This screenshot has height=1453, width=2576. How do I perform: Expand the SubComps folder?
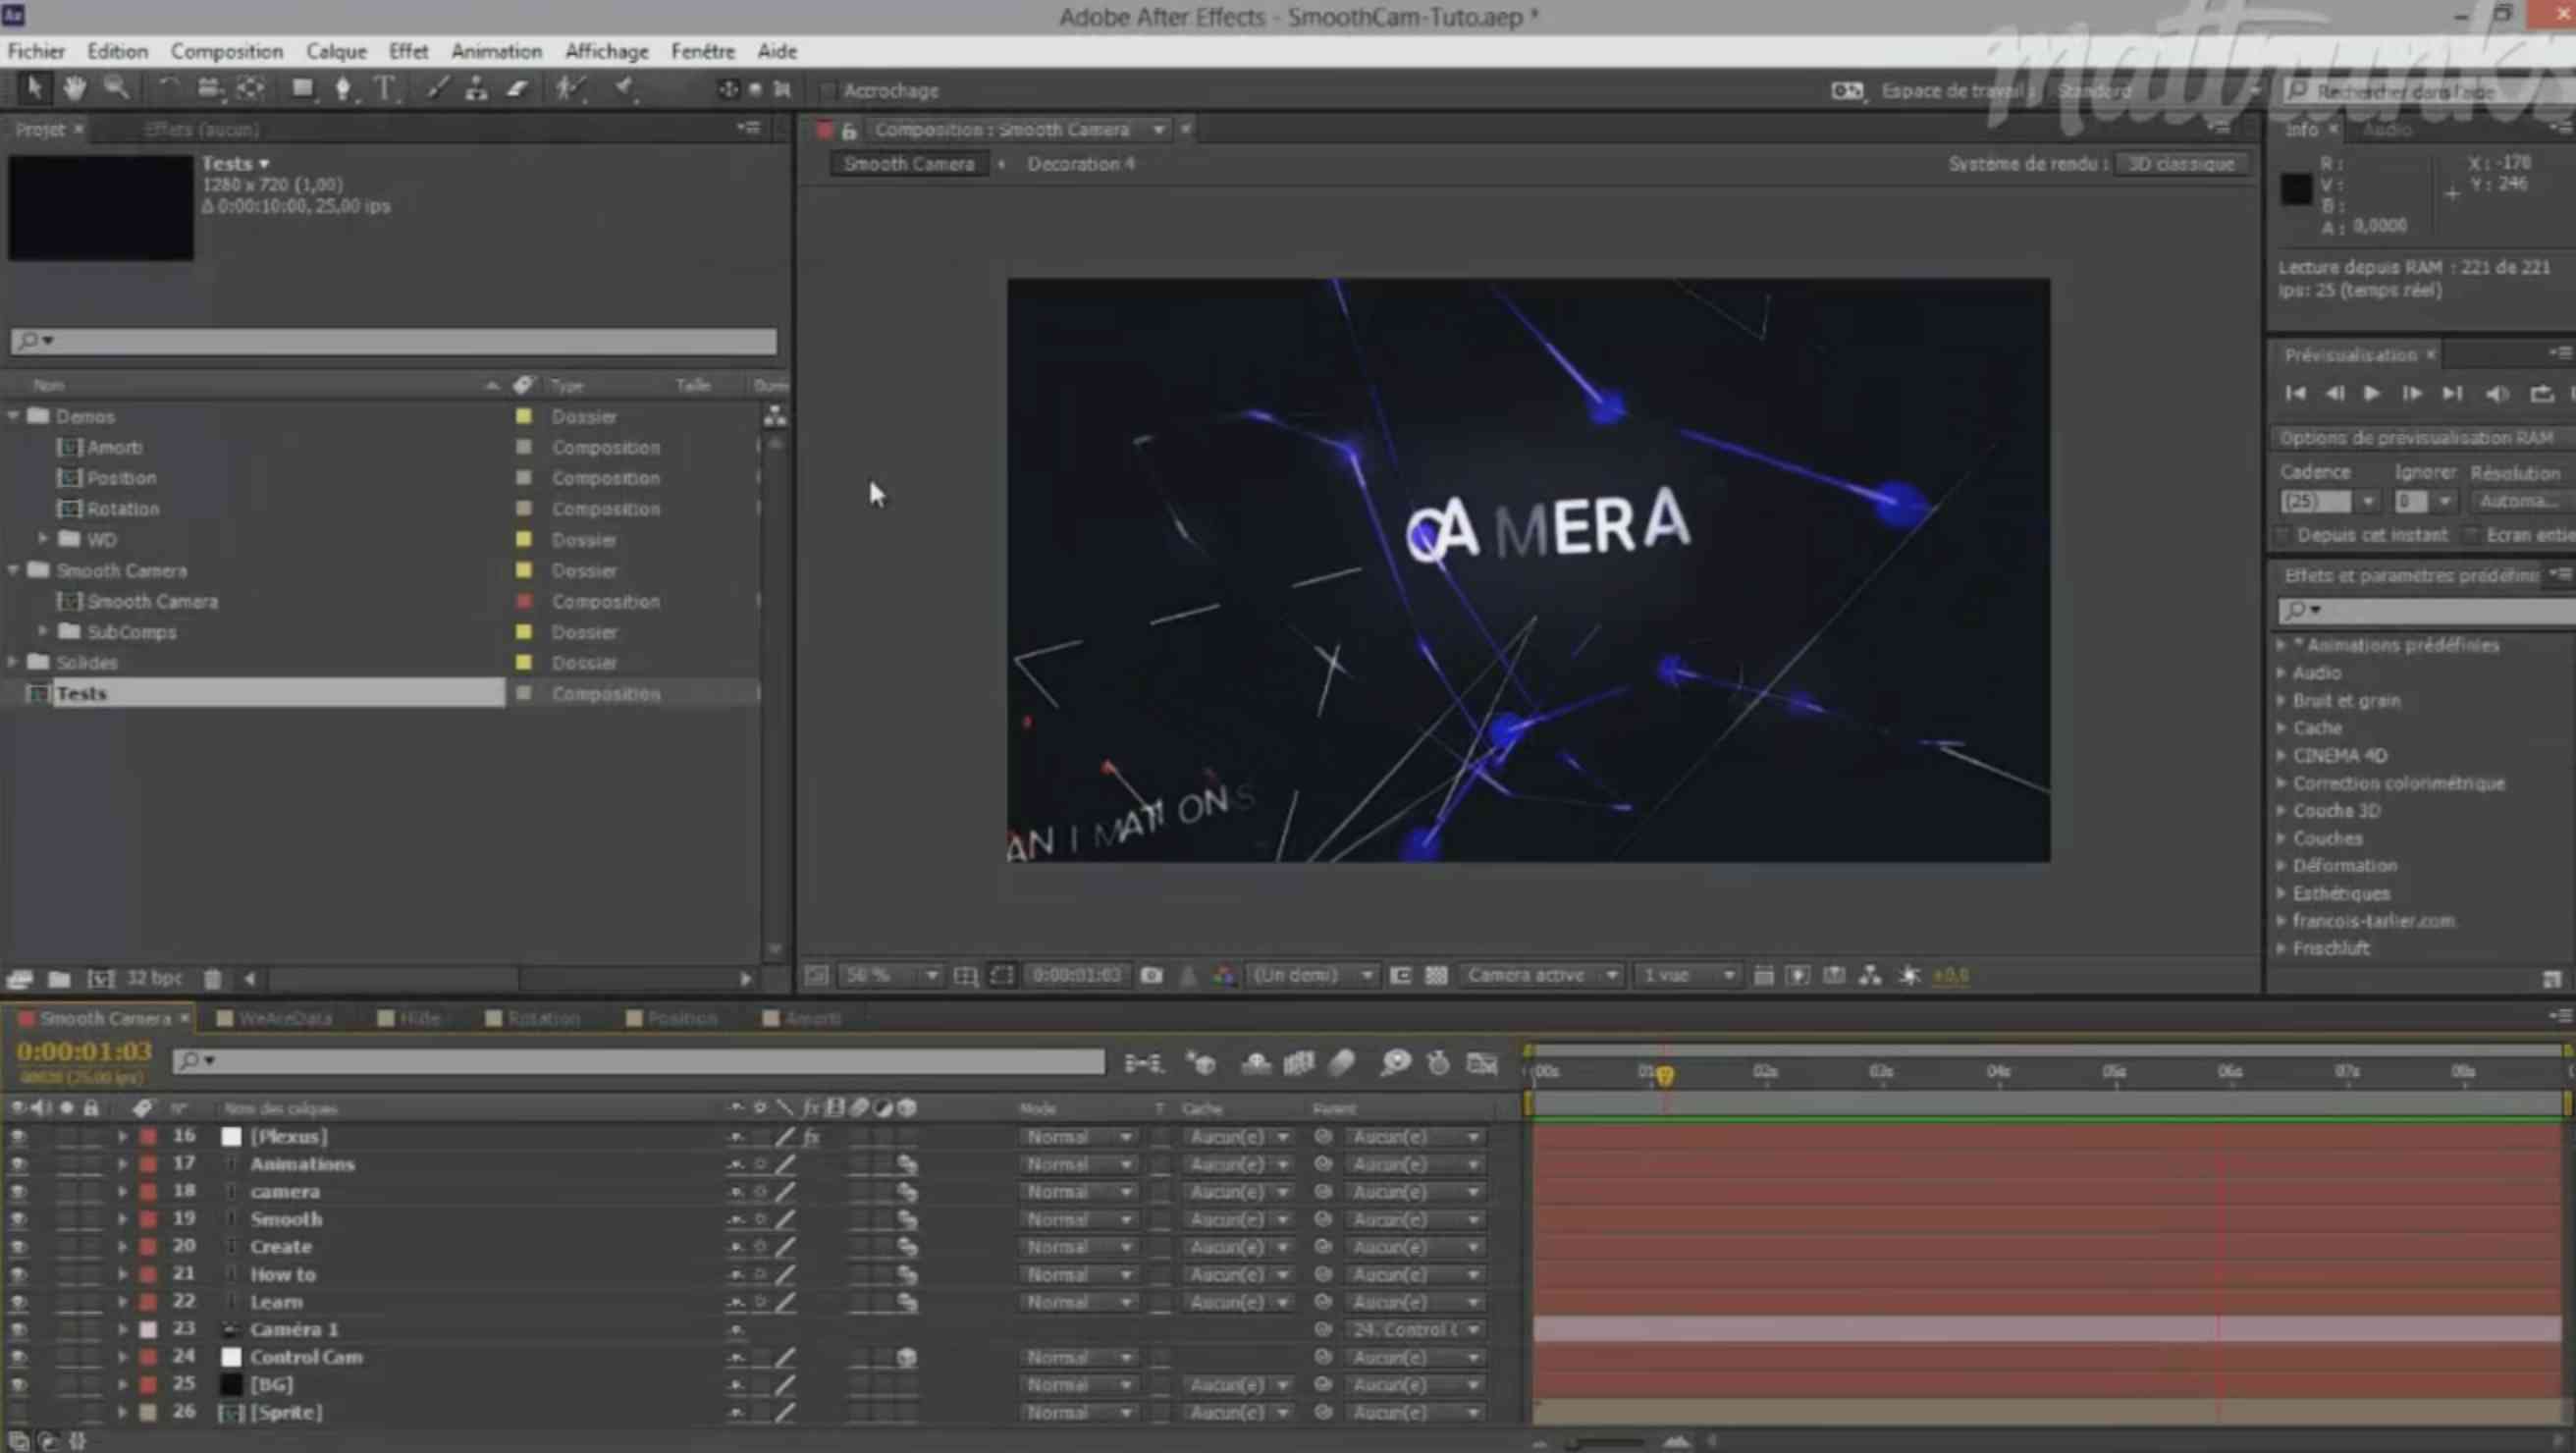coord(43,631)
